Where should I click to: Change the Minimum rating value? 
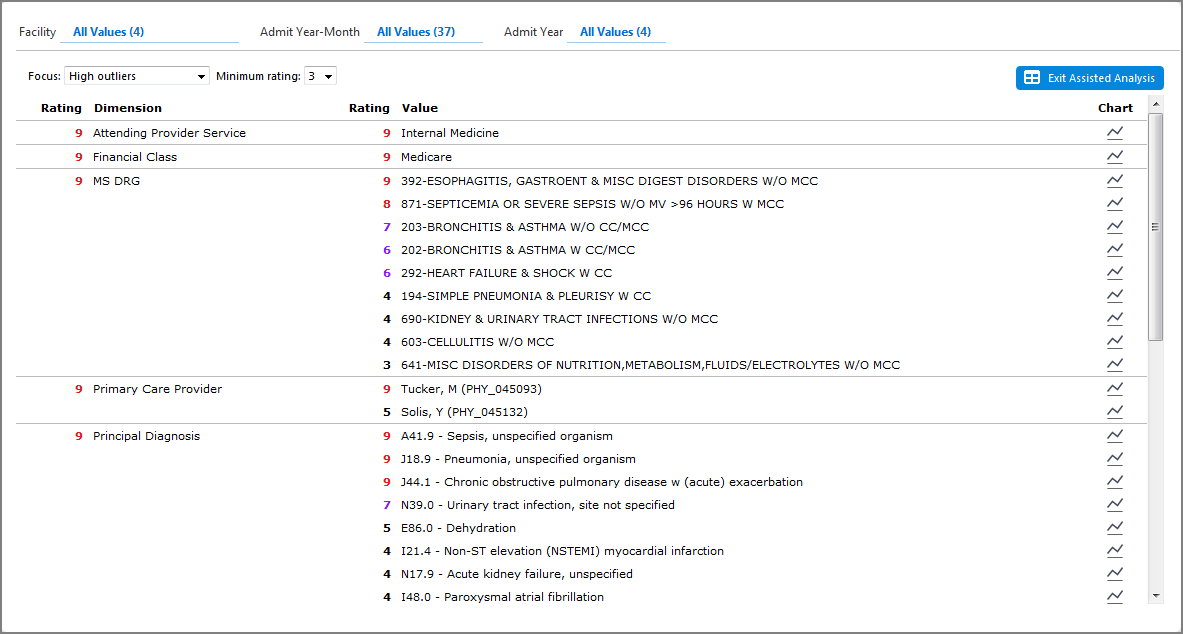pos(320,75)
